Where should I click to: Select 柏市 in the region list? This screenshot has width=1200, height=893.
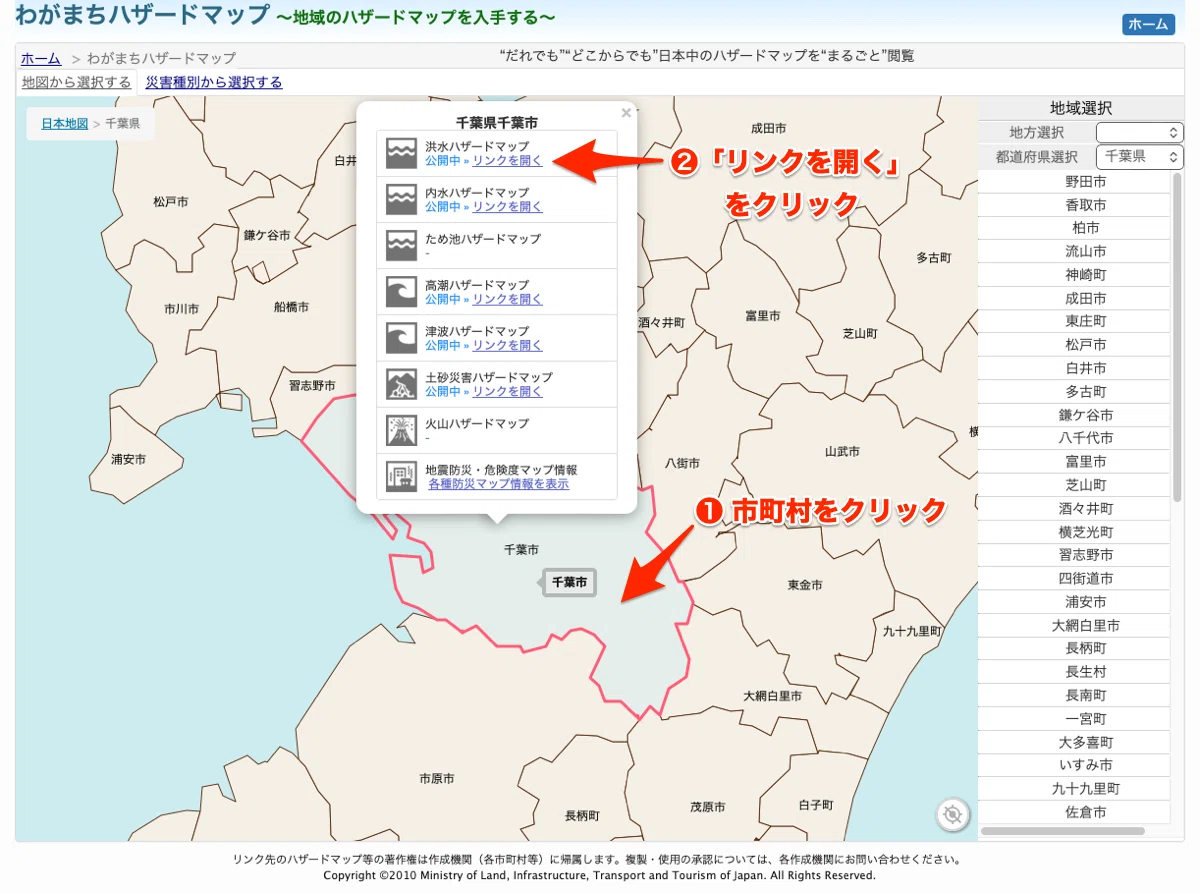1074,228
